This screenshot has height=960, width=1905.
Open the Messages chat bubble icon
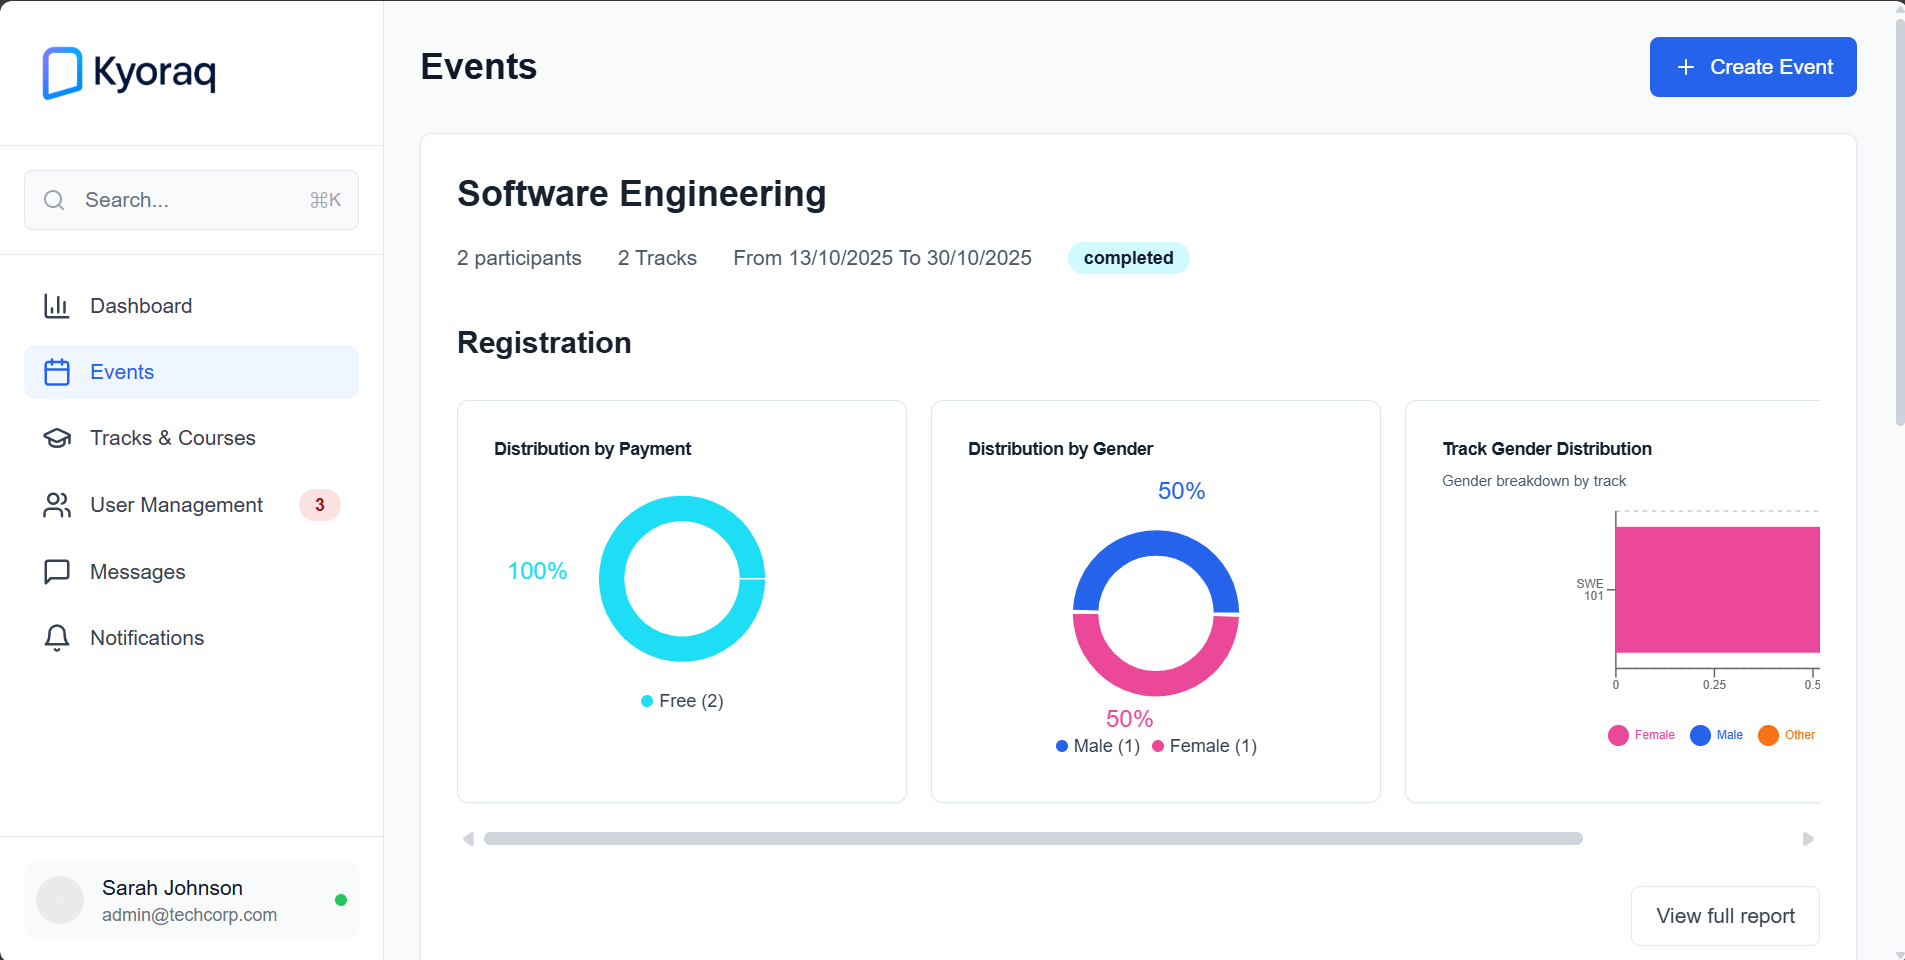57,571
